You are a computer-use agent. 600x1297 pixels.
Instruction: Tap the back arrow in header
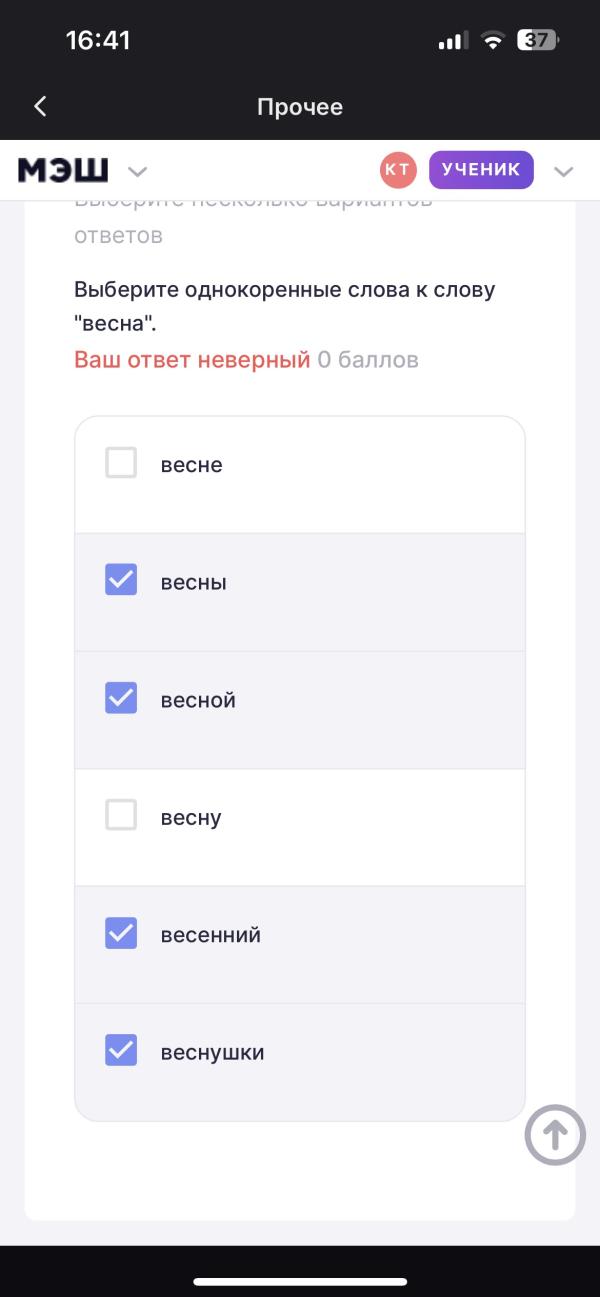coord(40,107)
